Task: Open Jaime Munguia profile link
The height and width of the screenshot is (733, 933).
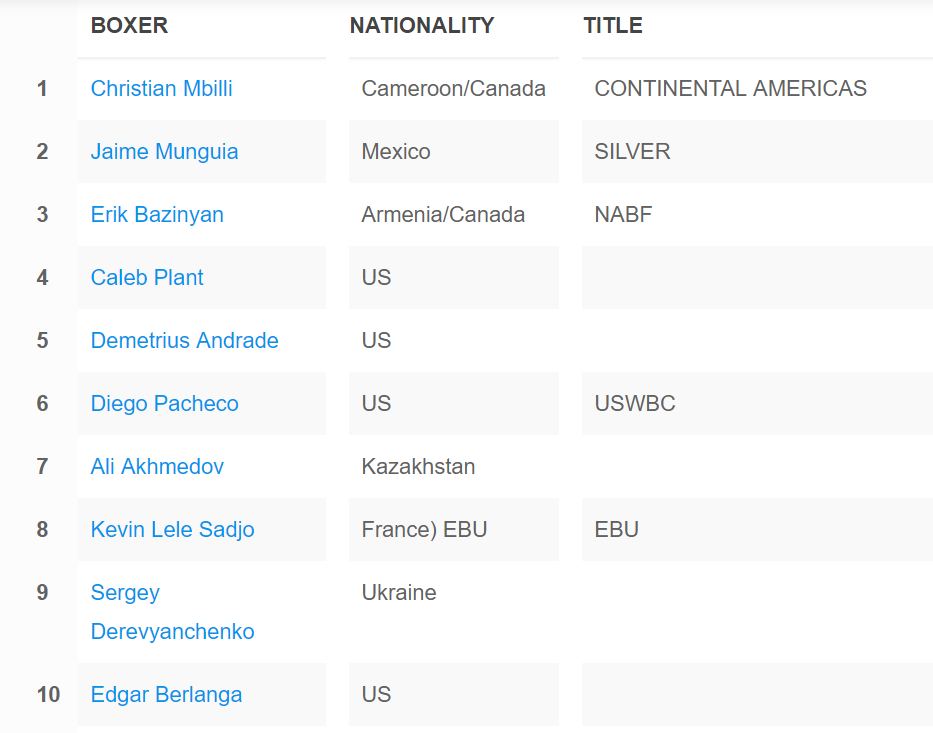Action: pos(164,152)
